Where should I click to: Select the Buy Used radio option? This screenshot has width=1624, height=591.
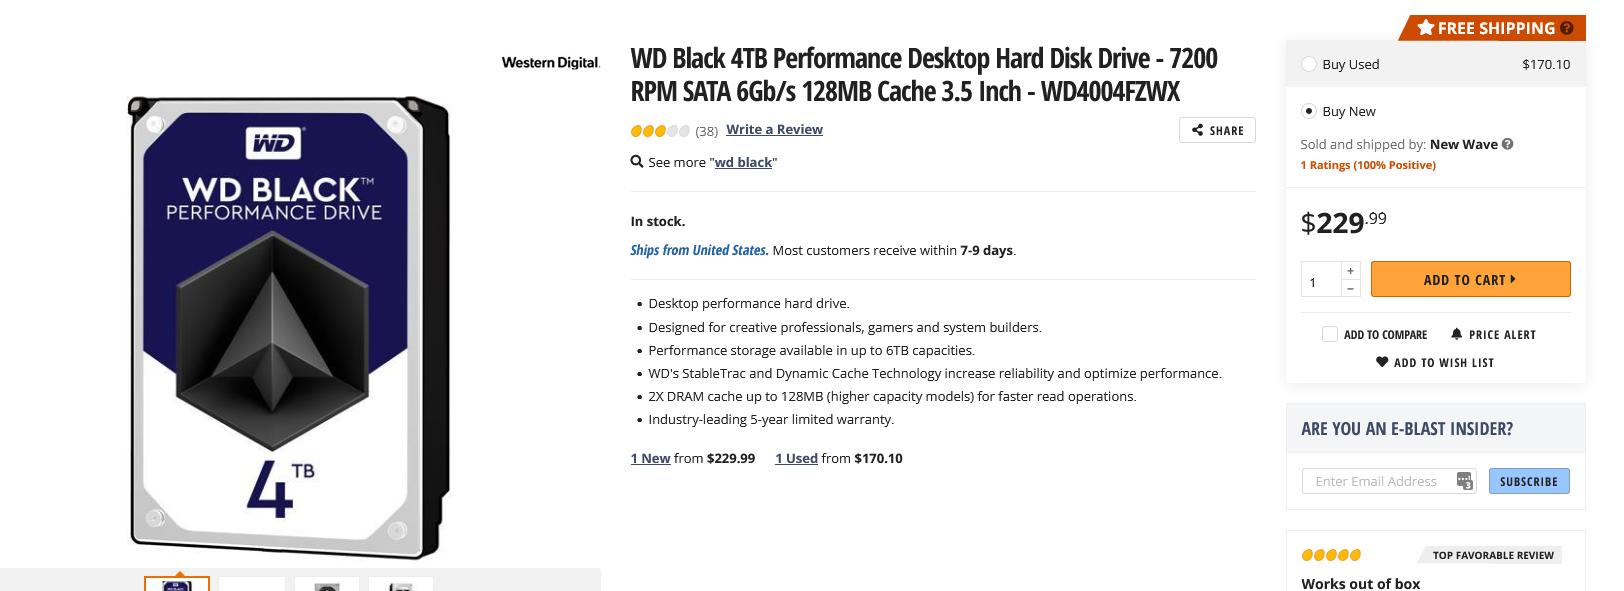[x=1309, y=64]
